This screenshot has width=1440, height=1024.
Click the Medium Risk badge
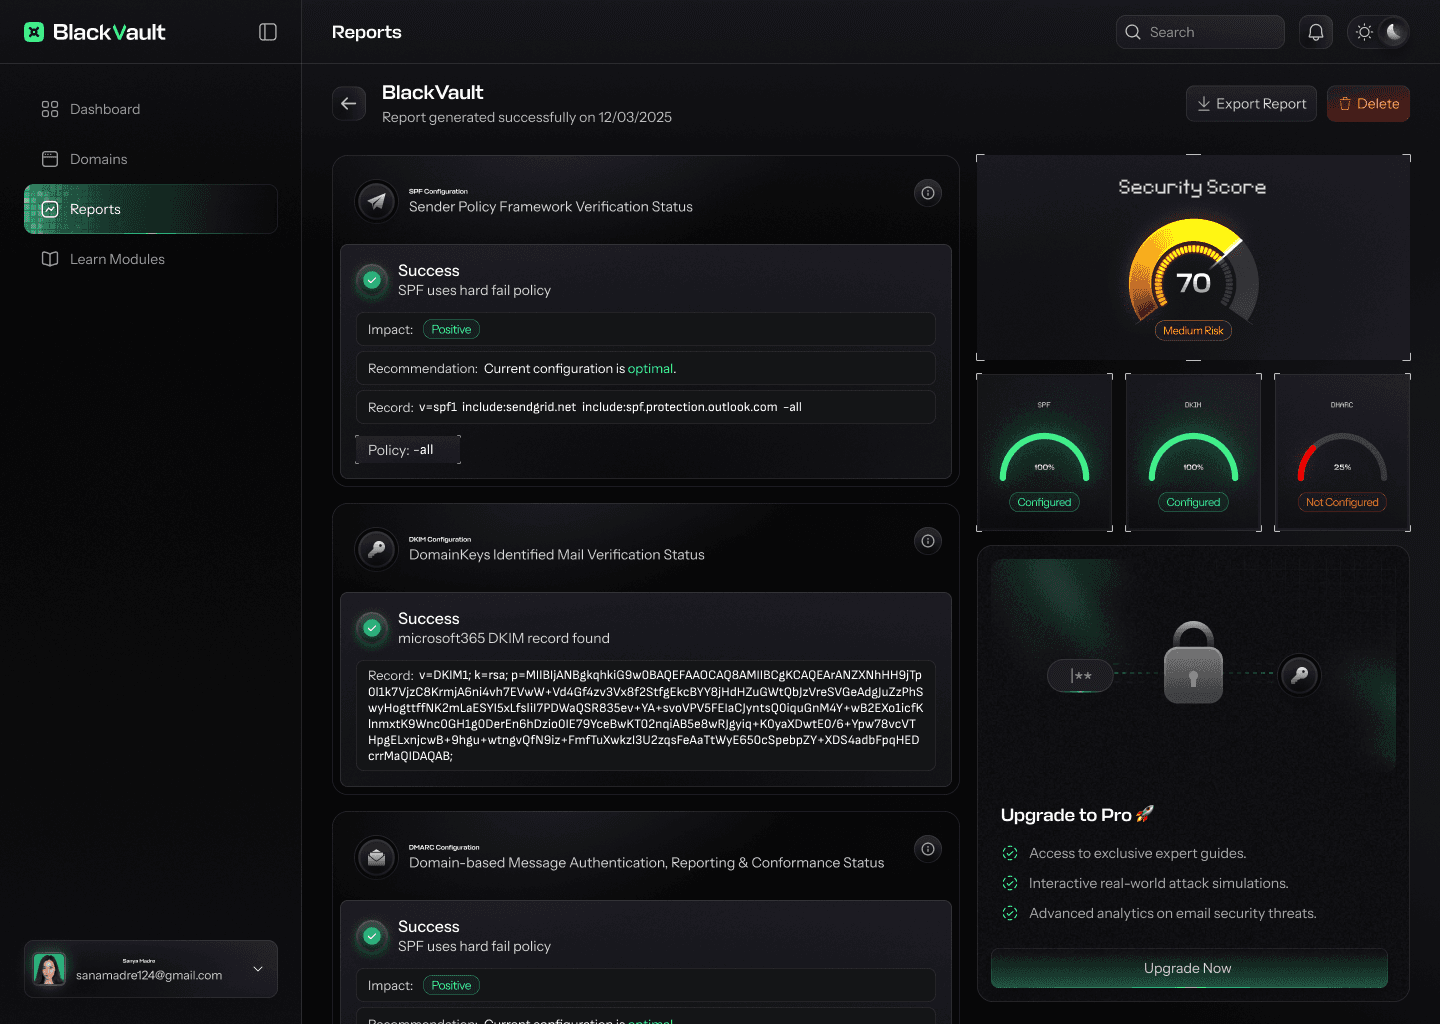click(1193, 330)
